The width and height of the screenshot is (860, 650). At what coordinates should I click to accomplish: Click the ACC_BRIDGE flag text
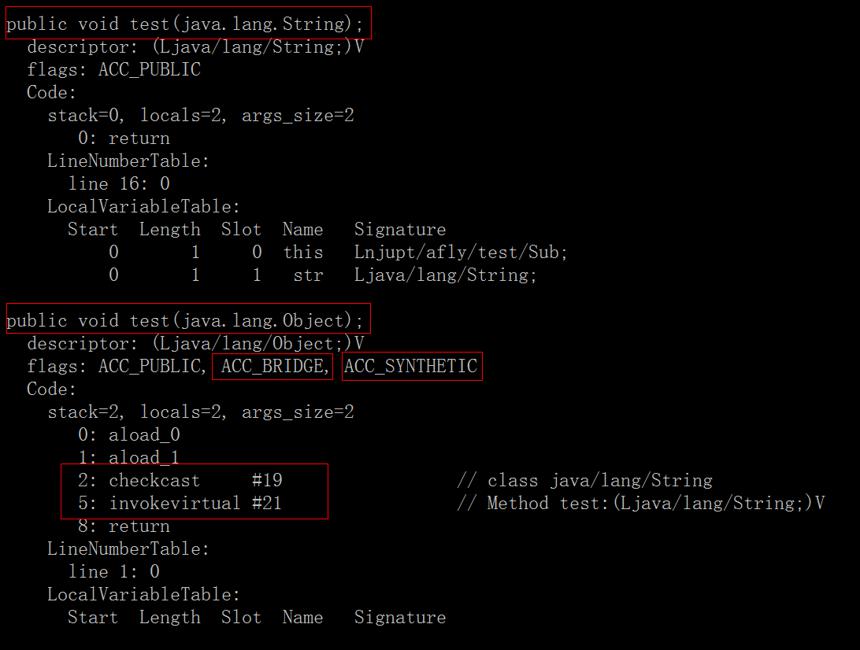click(x=272, y=366)
